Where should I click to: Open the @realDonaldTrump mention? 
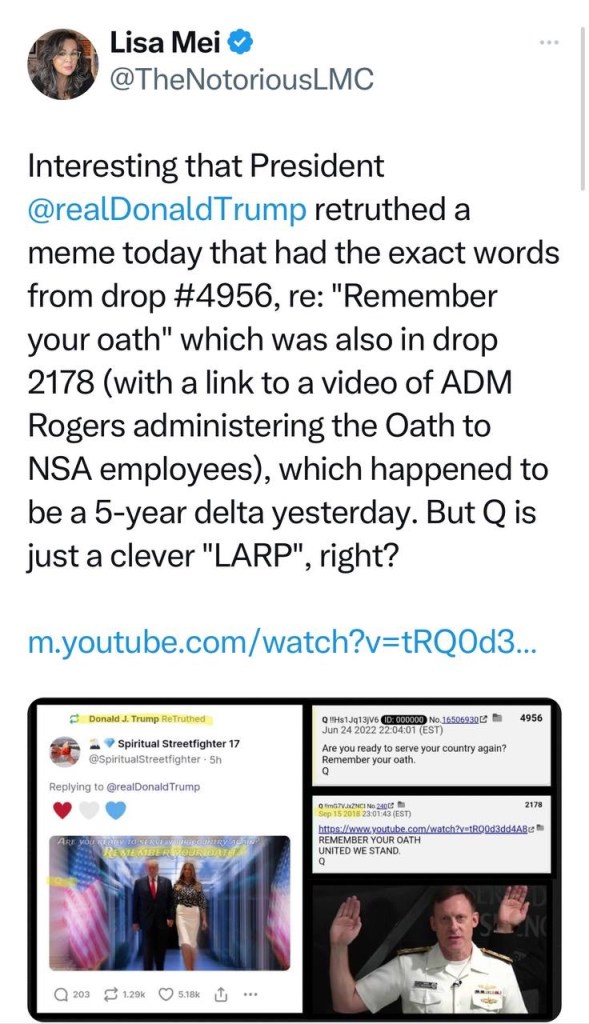167,209
